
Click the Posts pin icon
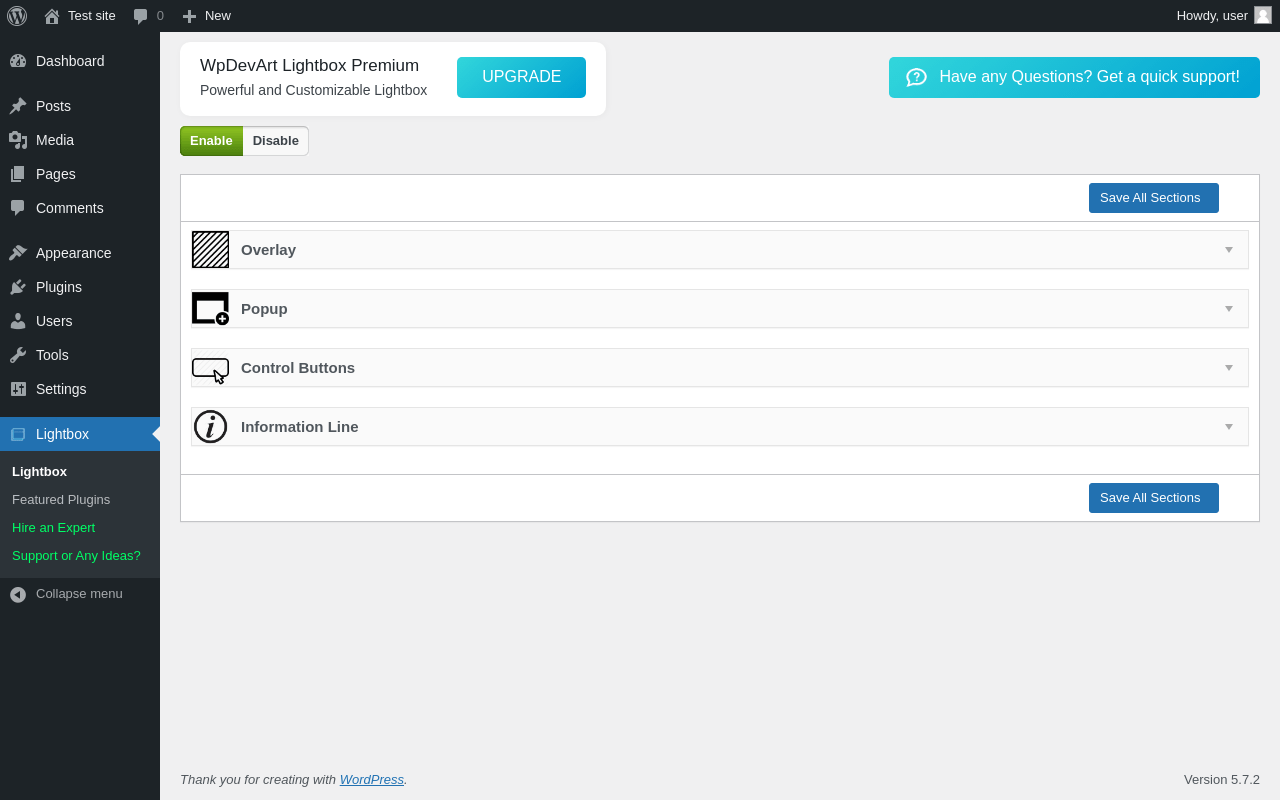pos(18,106)
